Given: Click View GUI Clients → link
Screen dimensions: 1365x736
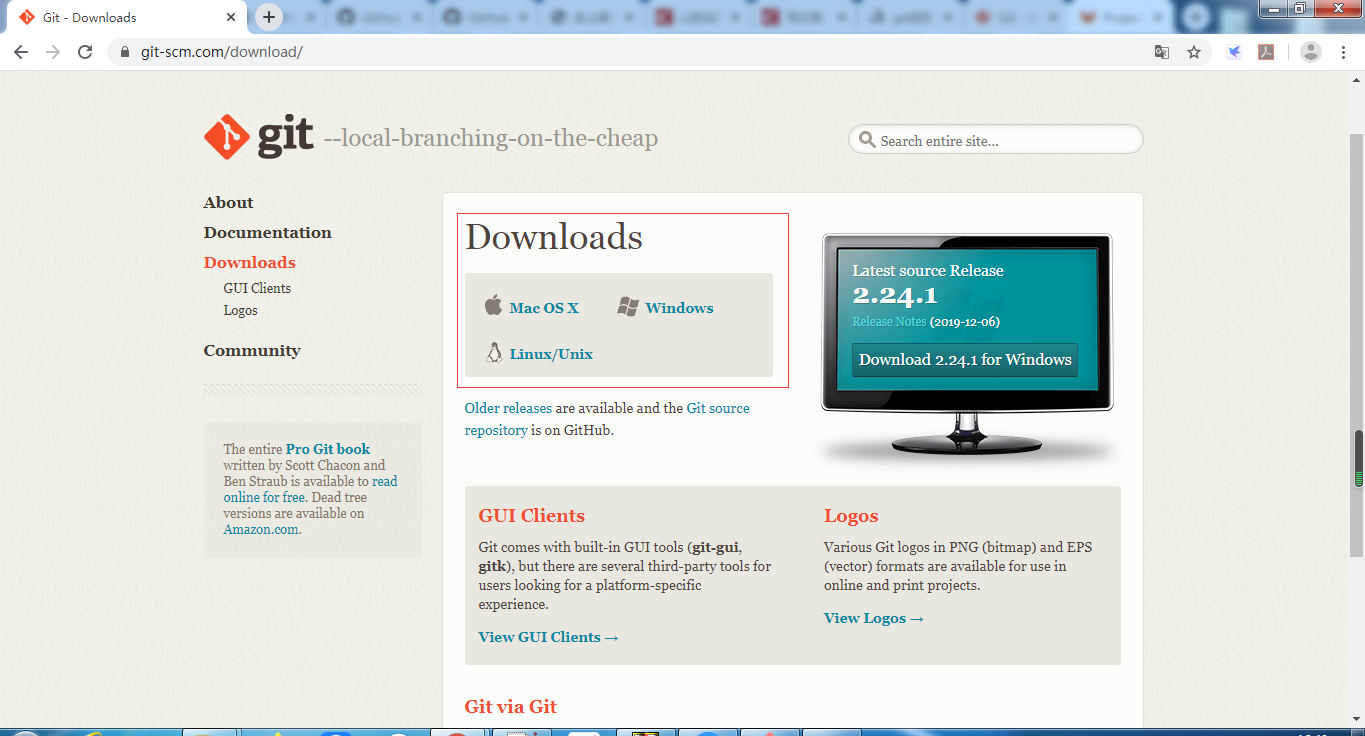Looking at the screenshot, I should click(x=549, y=637).
